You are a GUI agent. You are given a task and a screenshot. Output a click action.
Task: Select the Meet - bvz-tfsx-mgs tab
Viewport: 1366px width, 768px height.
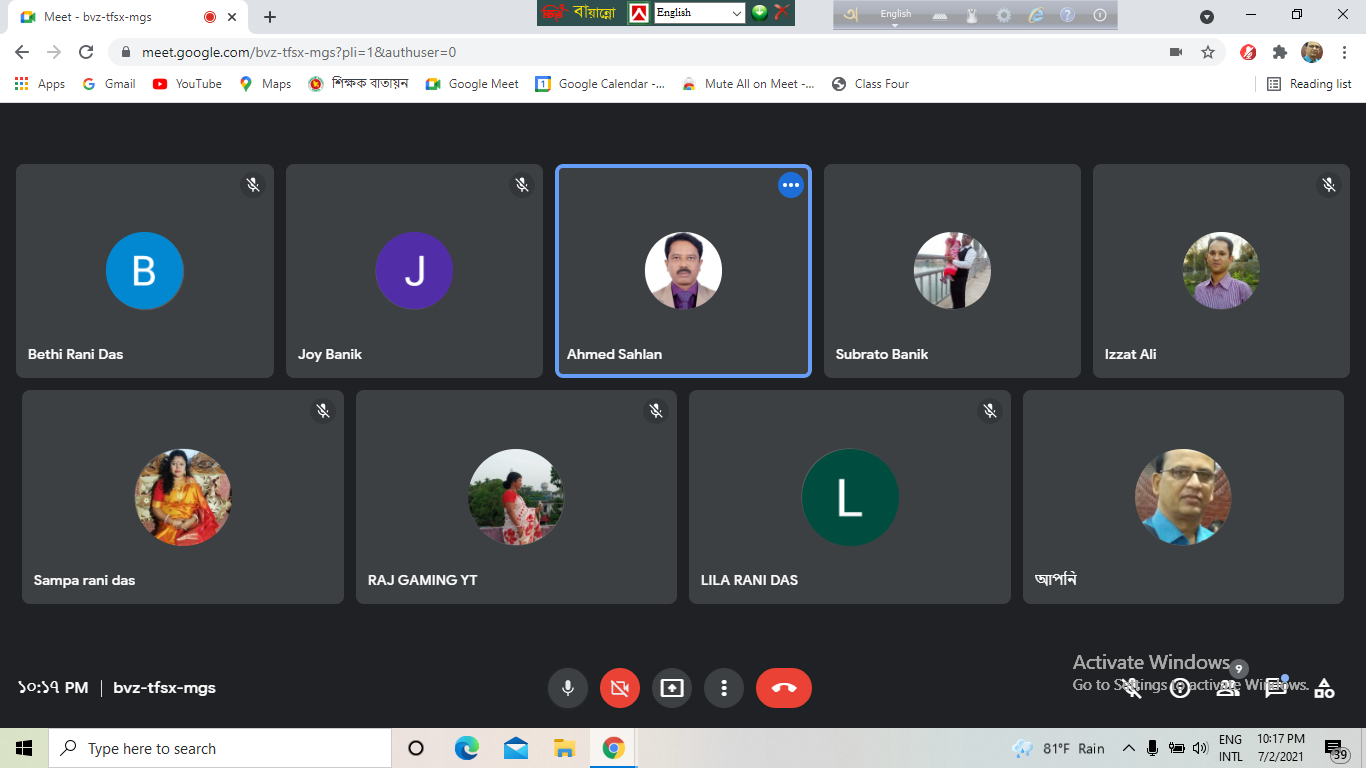[129, 17]
